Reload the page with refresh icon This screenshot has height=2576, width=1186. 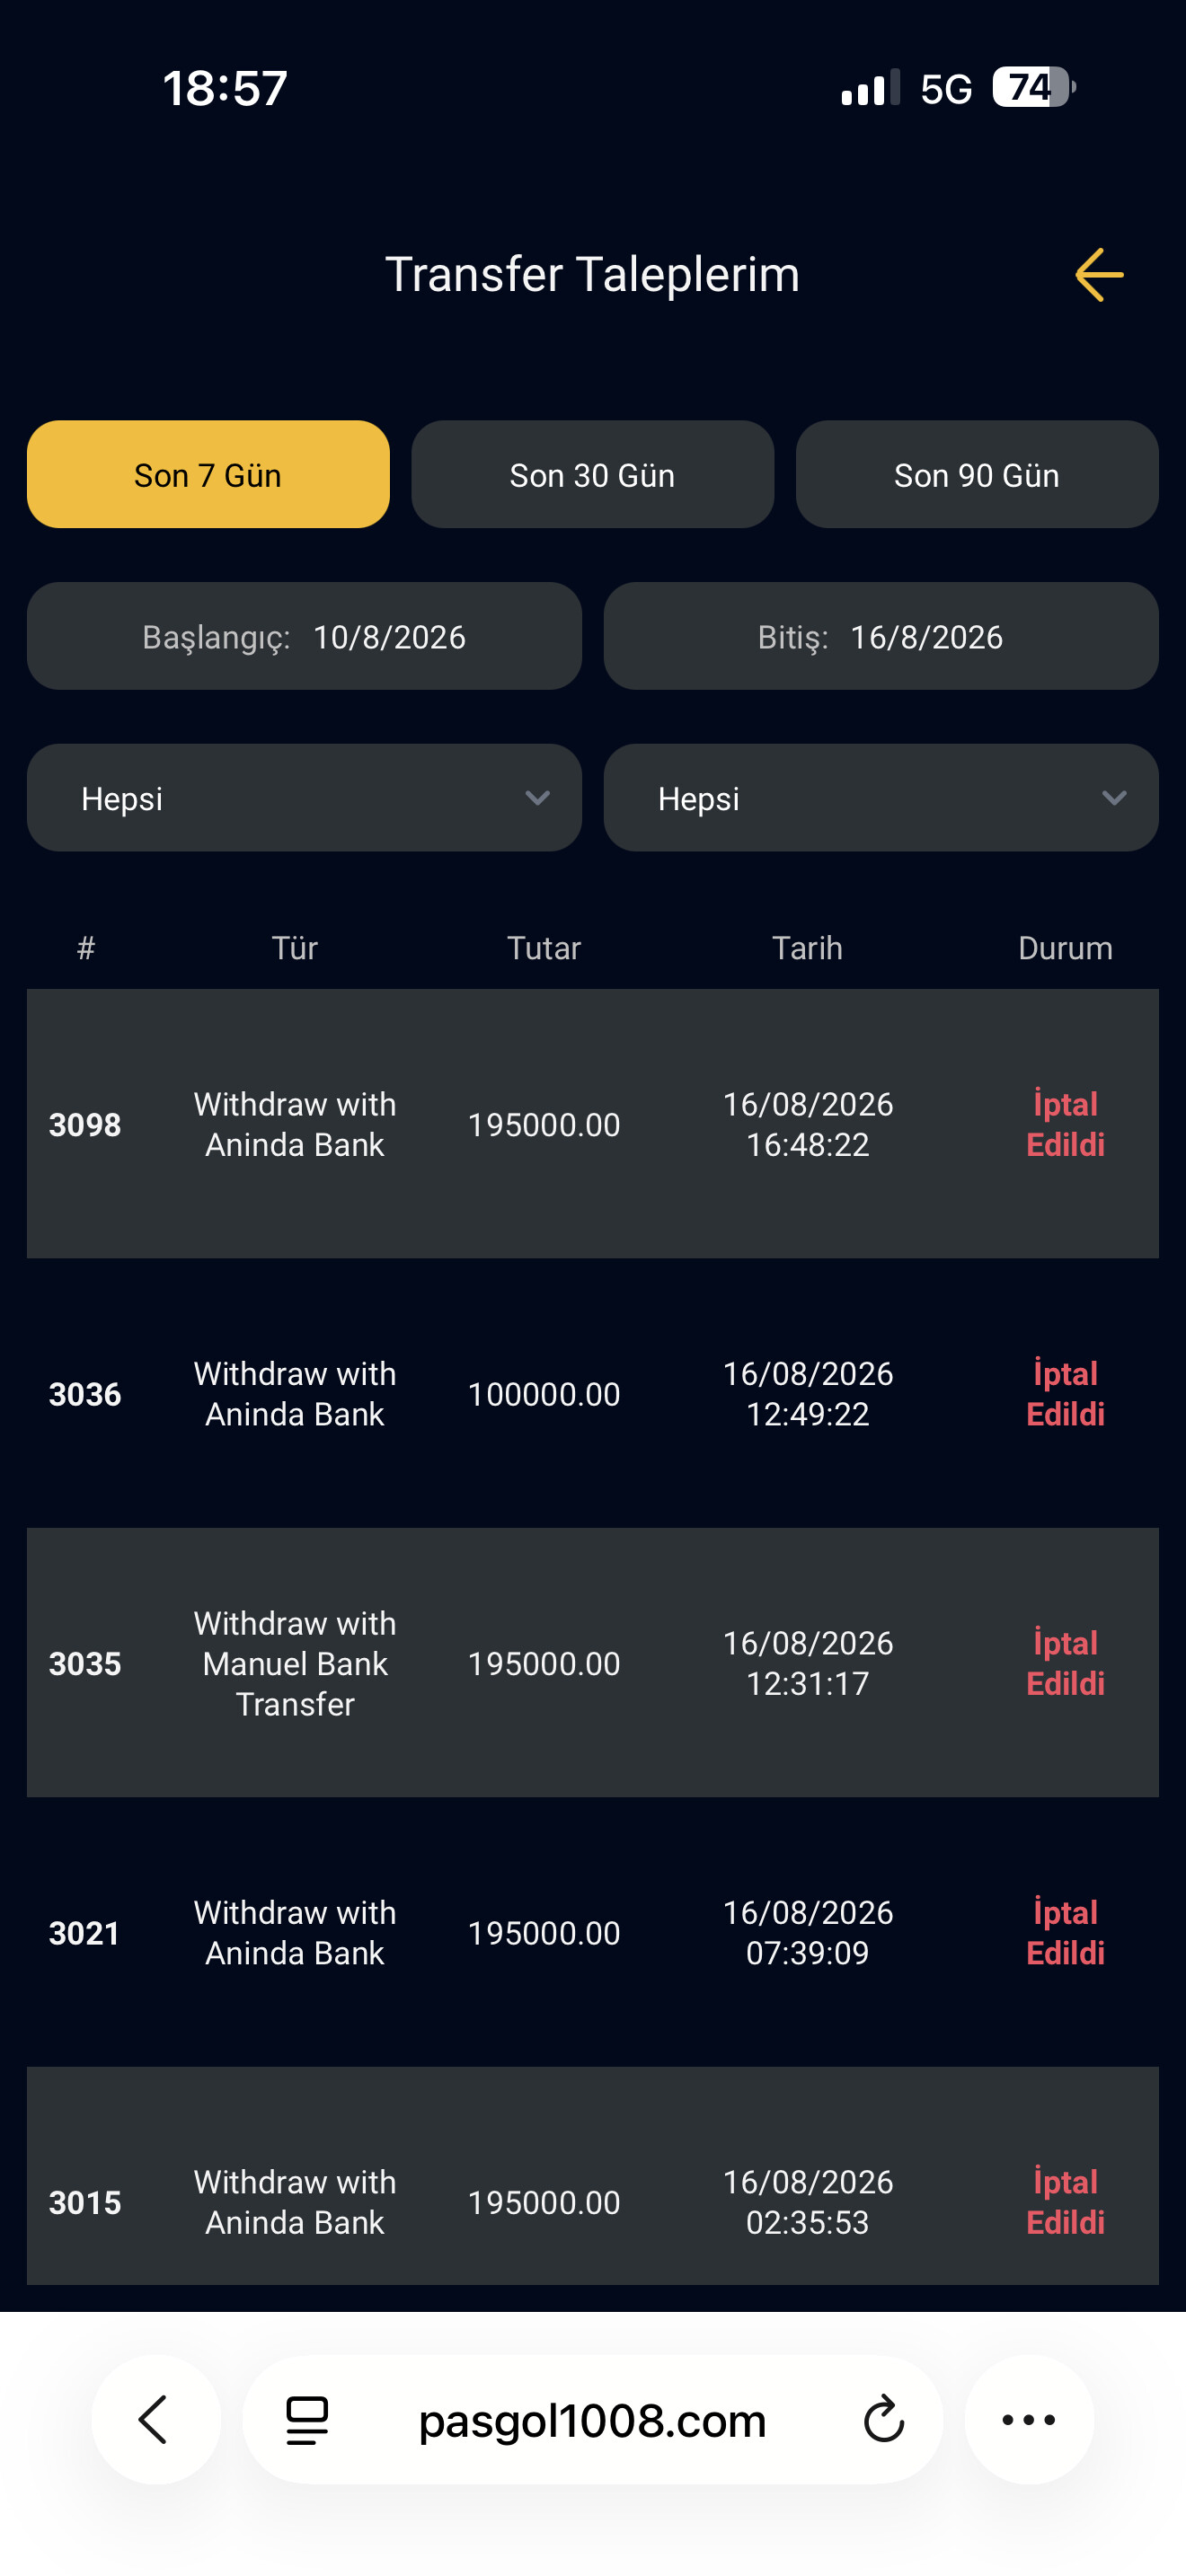pyautogui.click(x=883, y=2420)
